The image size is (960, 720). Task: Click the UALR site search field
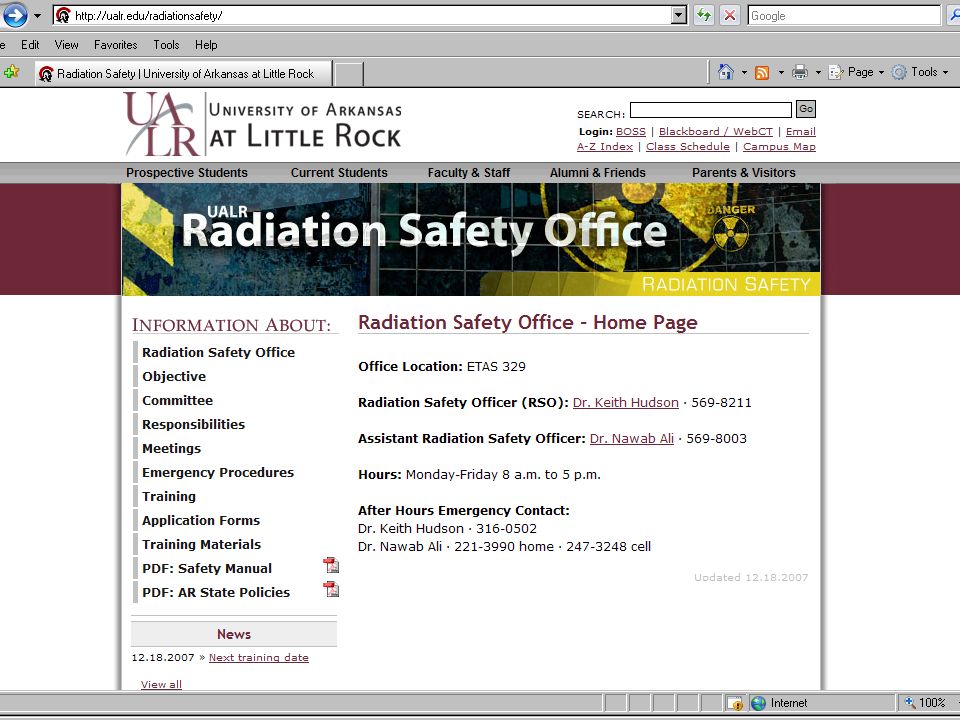pos(710,110)
